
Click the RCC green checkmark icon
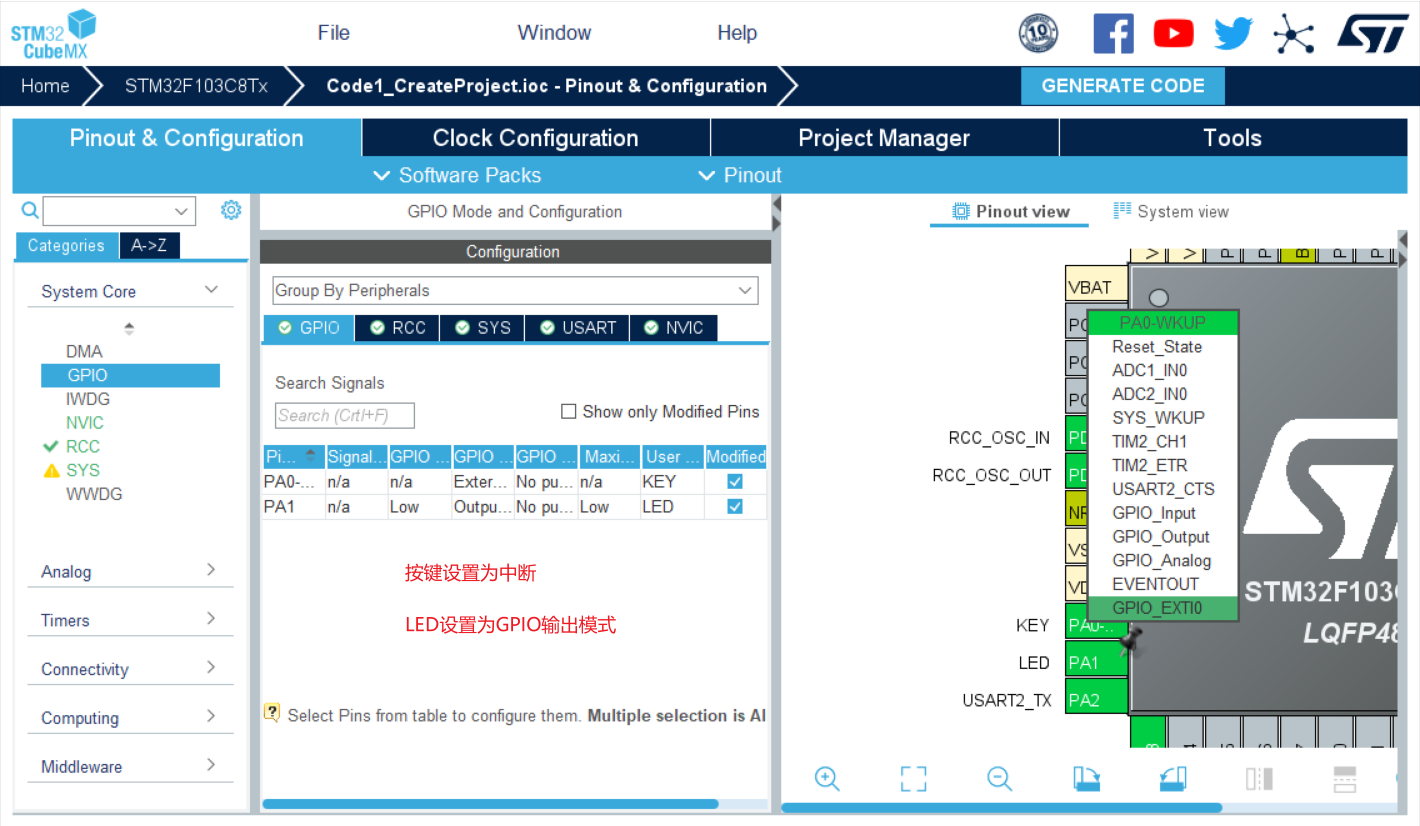pyautogui.click(x=52, y=446)
